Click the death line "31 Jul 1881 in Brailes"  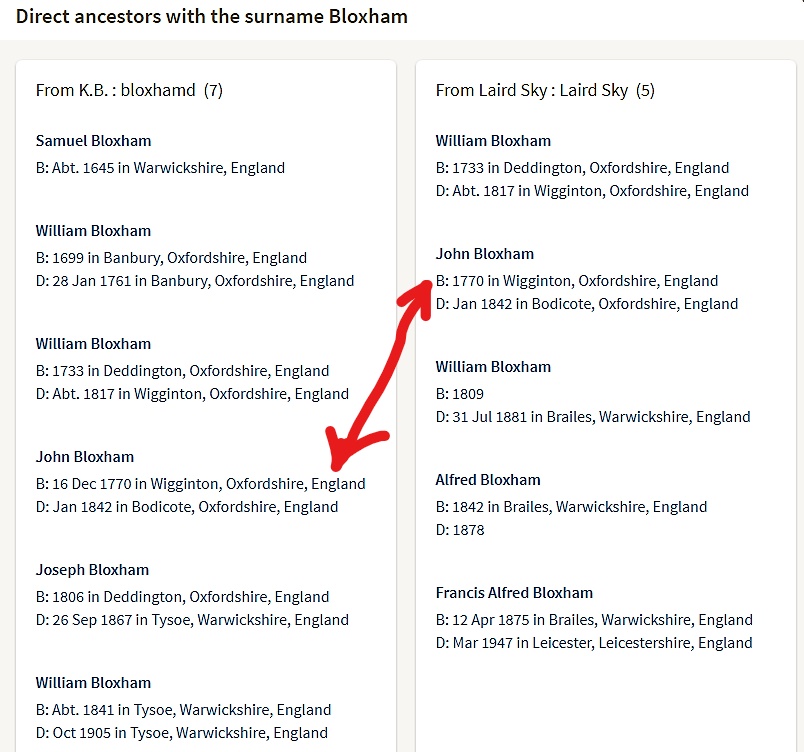coord(593,417)
